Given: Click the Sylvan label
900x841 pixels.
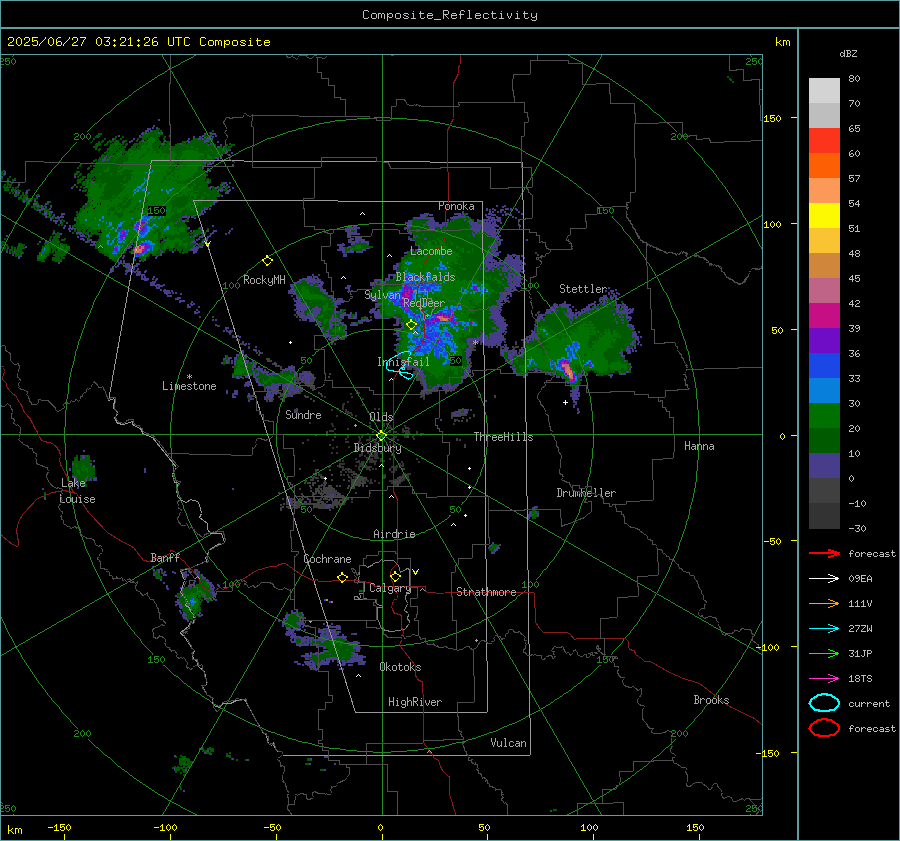Looking at the screenshot, I should (382, 295).
